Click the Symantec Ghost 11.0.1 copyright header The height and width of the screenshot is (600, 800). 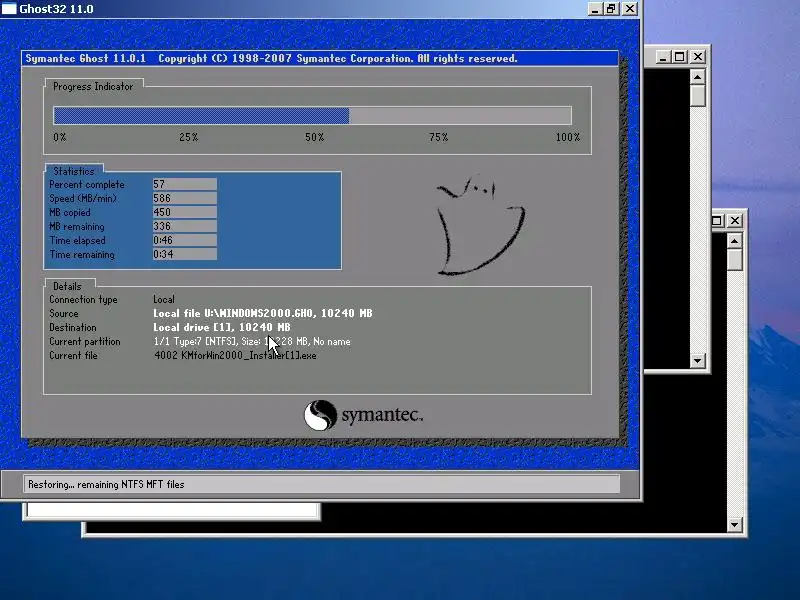pyautogui.click(x=271, y=58)
